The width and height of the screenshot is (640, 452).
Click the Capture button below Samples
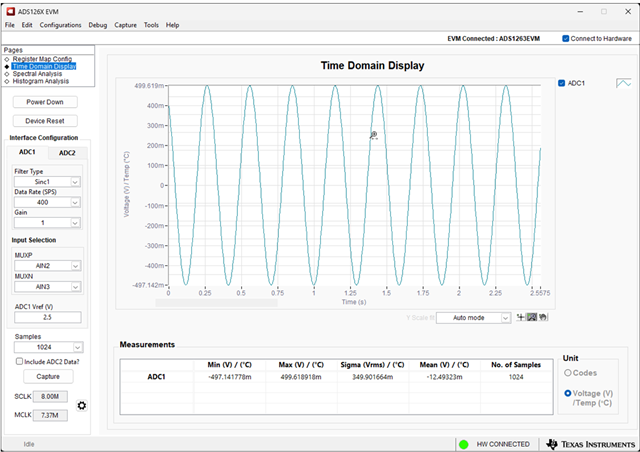(x=48, y=376)
